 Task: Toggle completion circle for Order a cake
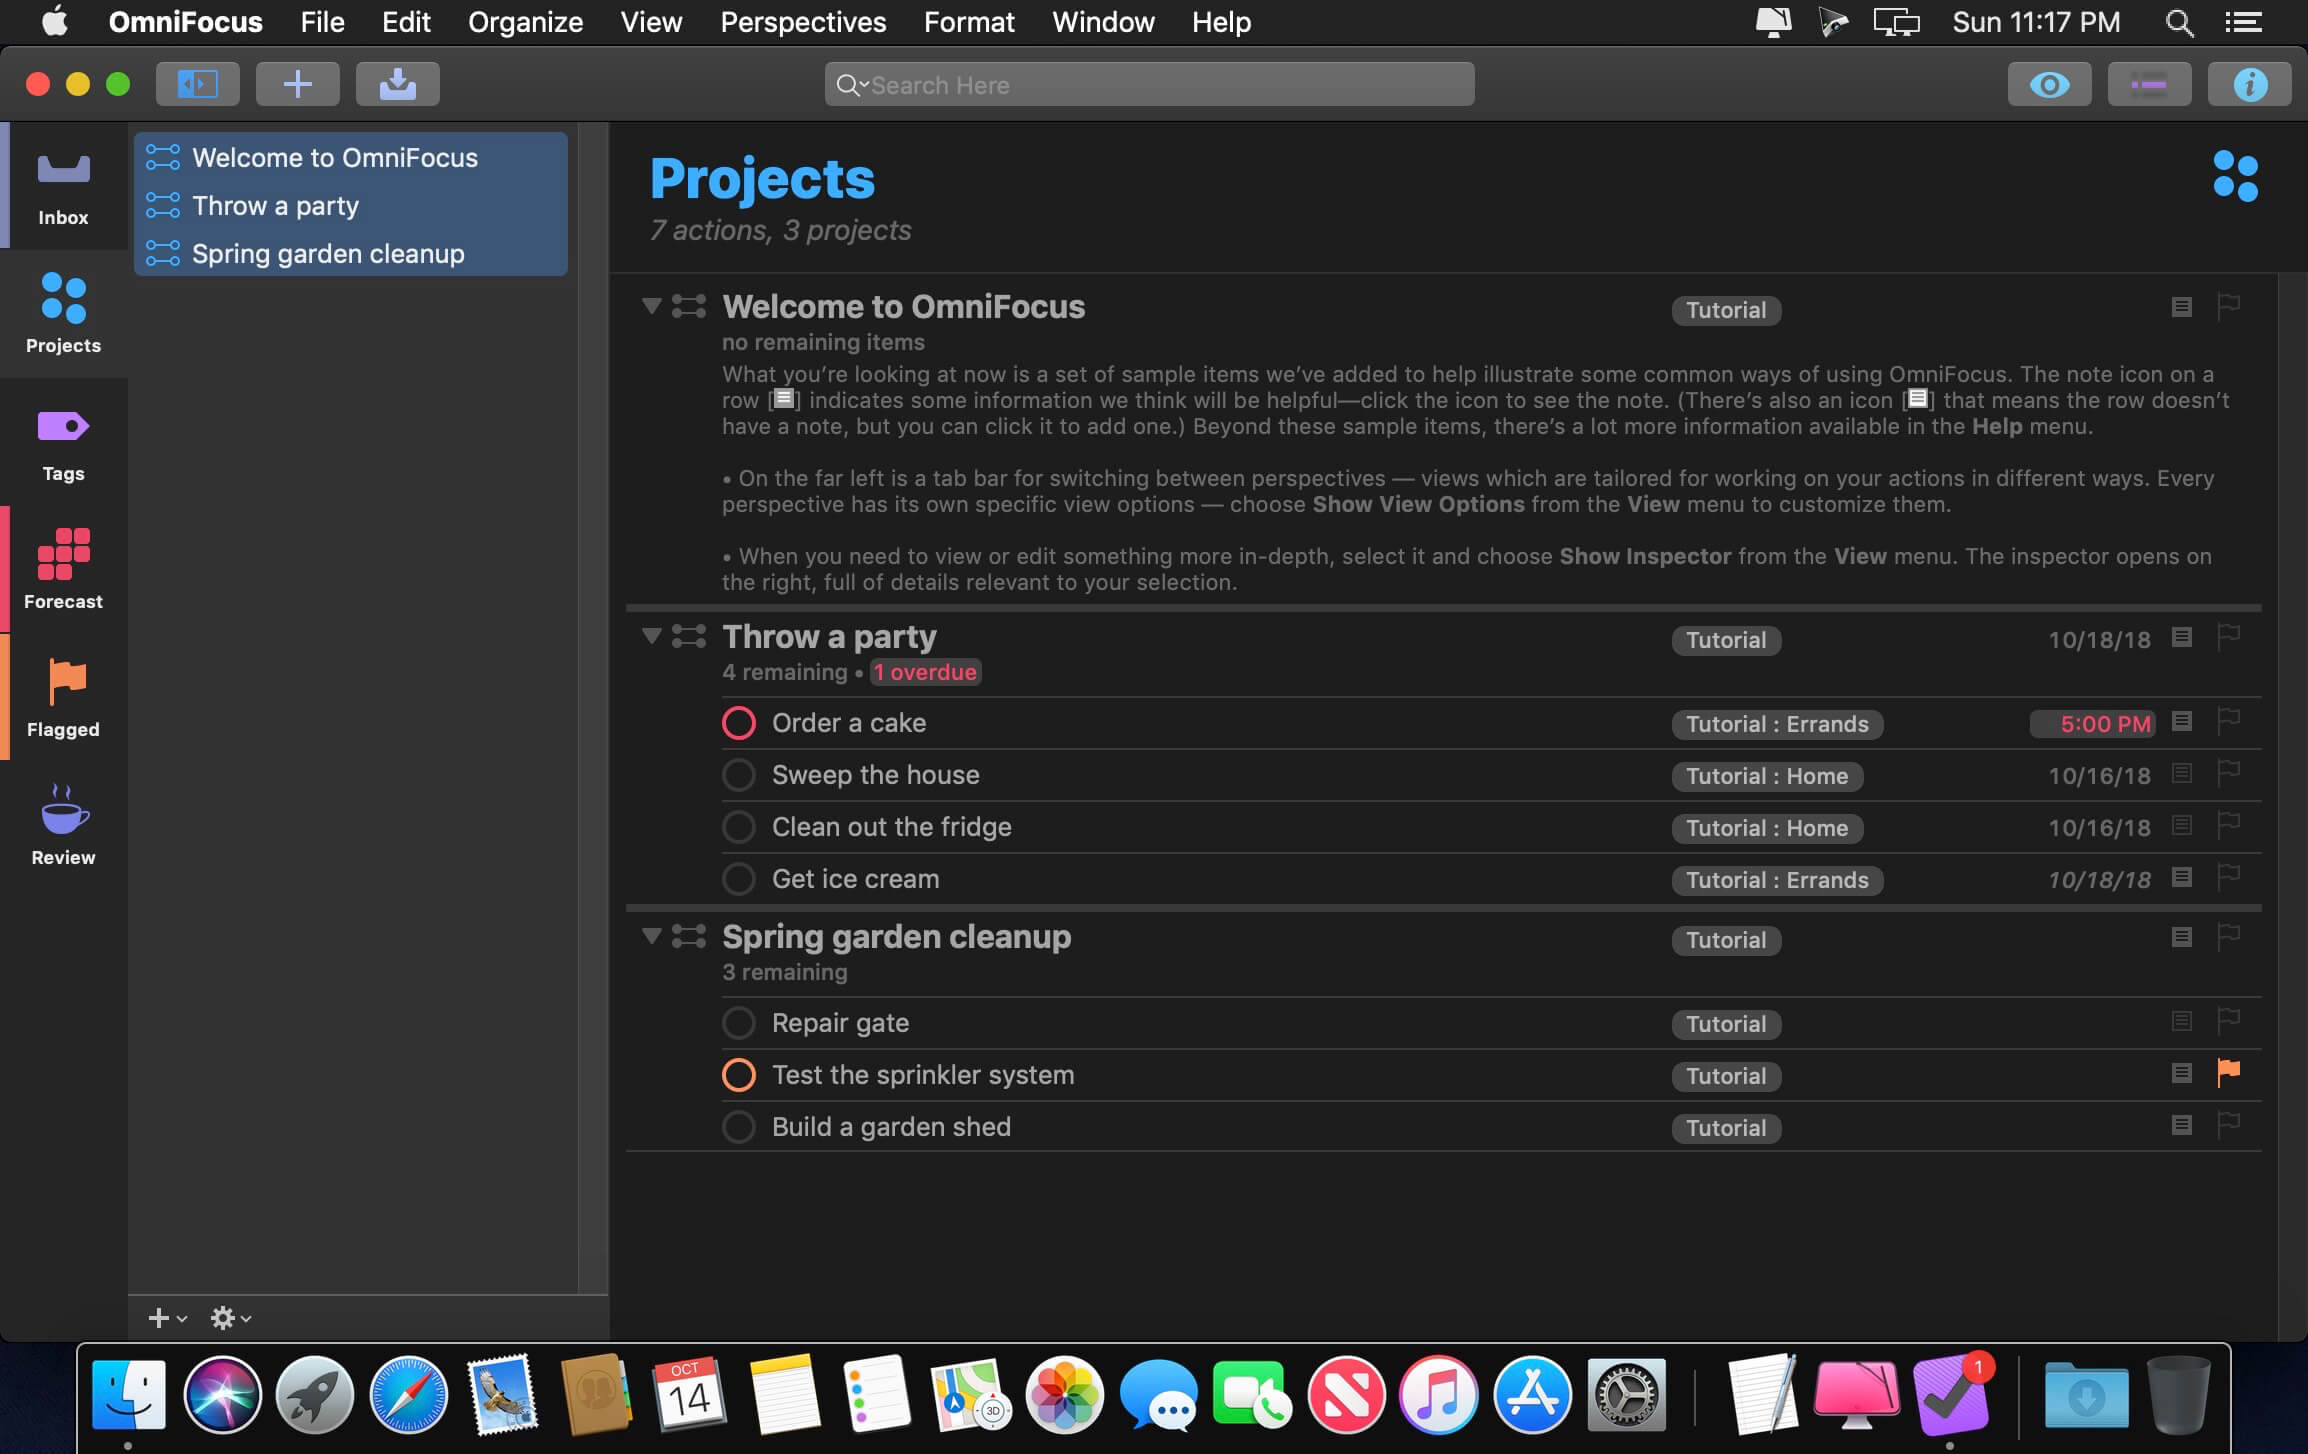737,724
